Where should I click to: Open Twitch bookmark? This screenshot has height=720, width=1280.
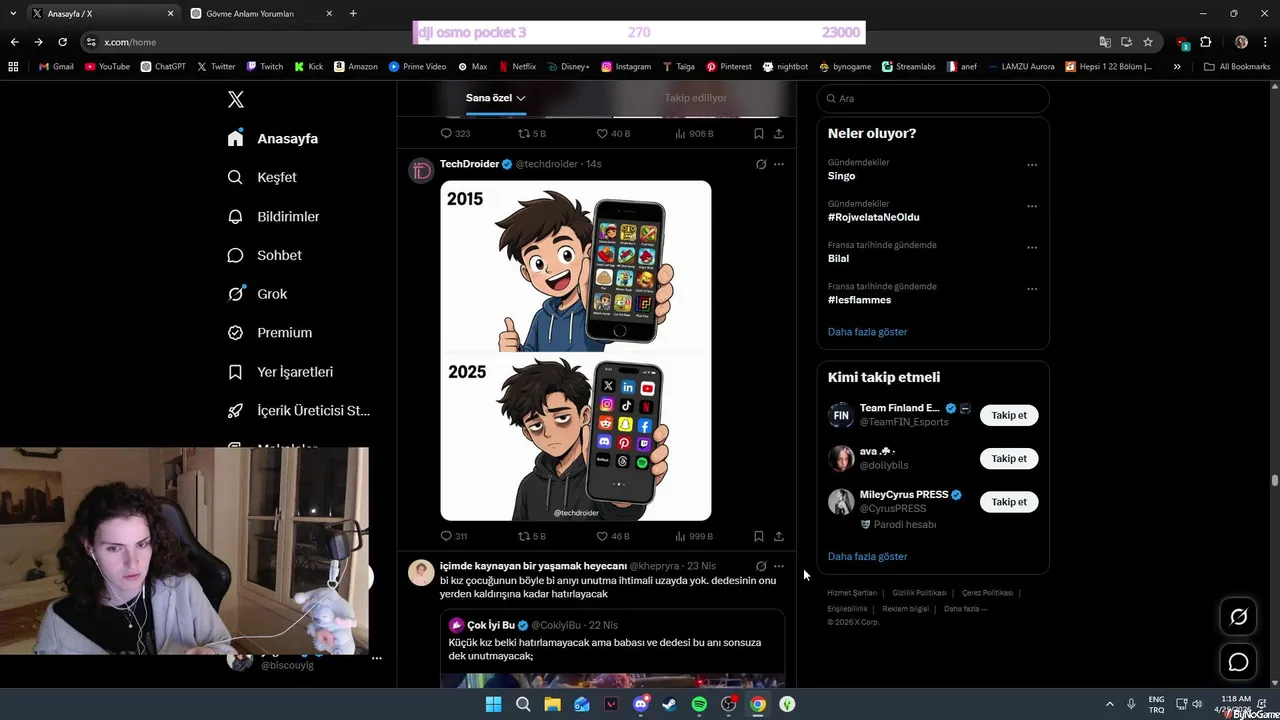[264, 66]
